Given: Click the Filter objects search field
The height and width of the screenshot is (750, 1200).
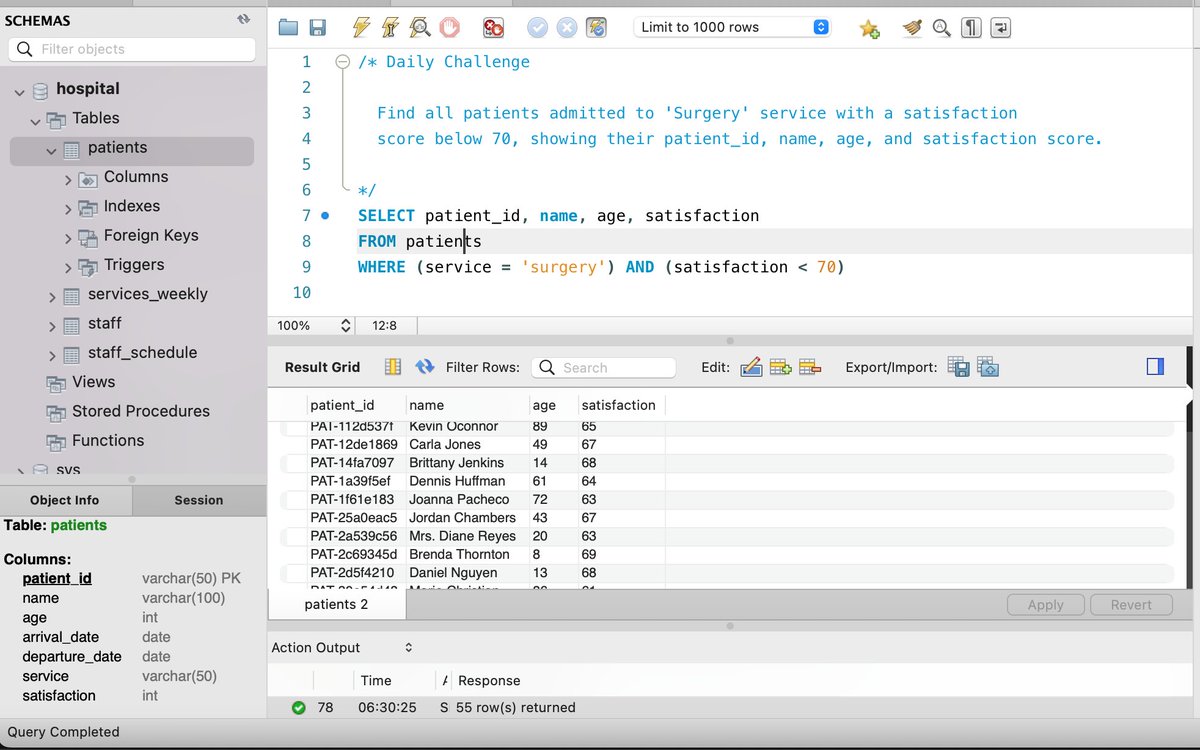Looking at the screenshot, I should pyautogui.click(x=132, y=49).
